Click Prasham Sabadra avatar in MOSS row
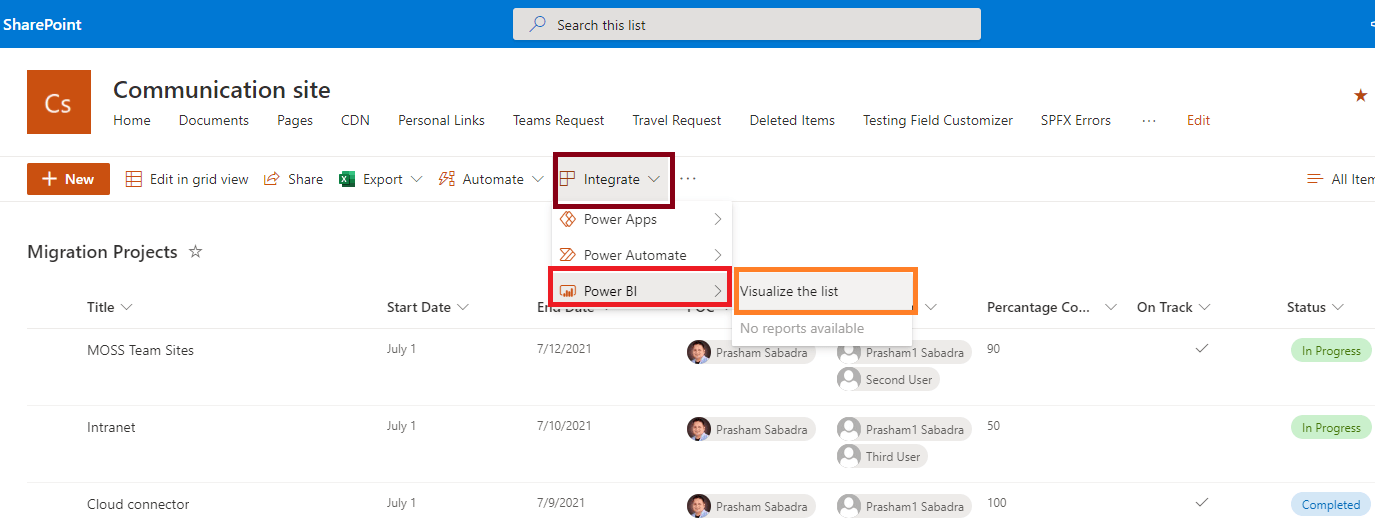 coord(699,351)
